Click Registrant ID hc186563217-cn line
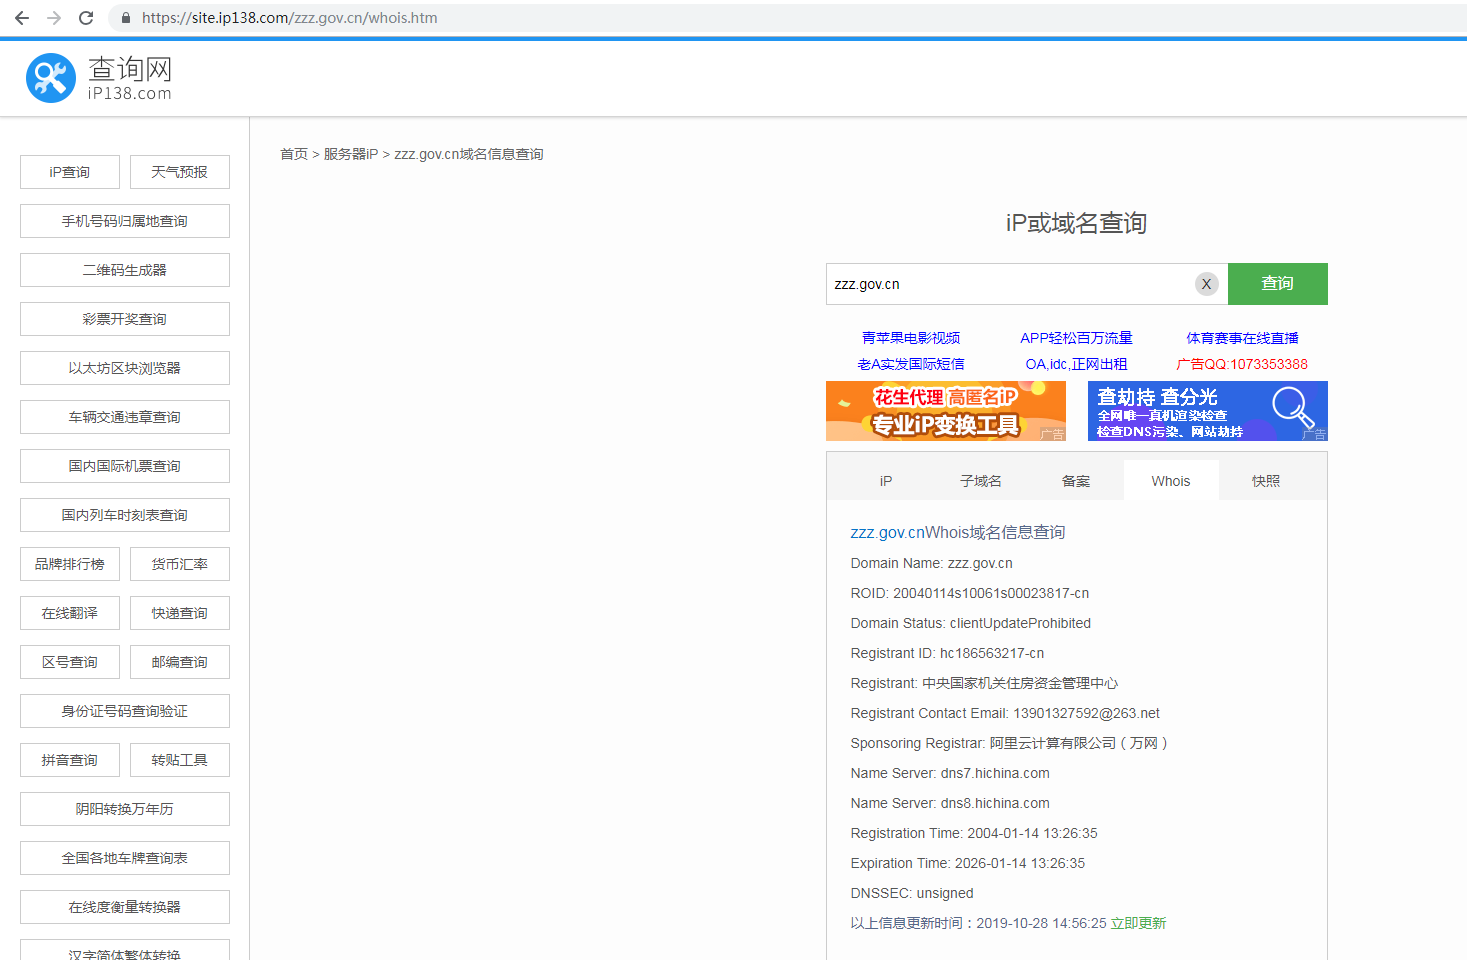 pyautogui.click(x=947, y=653)
